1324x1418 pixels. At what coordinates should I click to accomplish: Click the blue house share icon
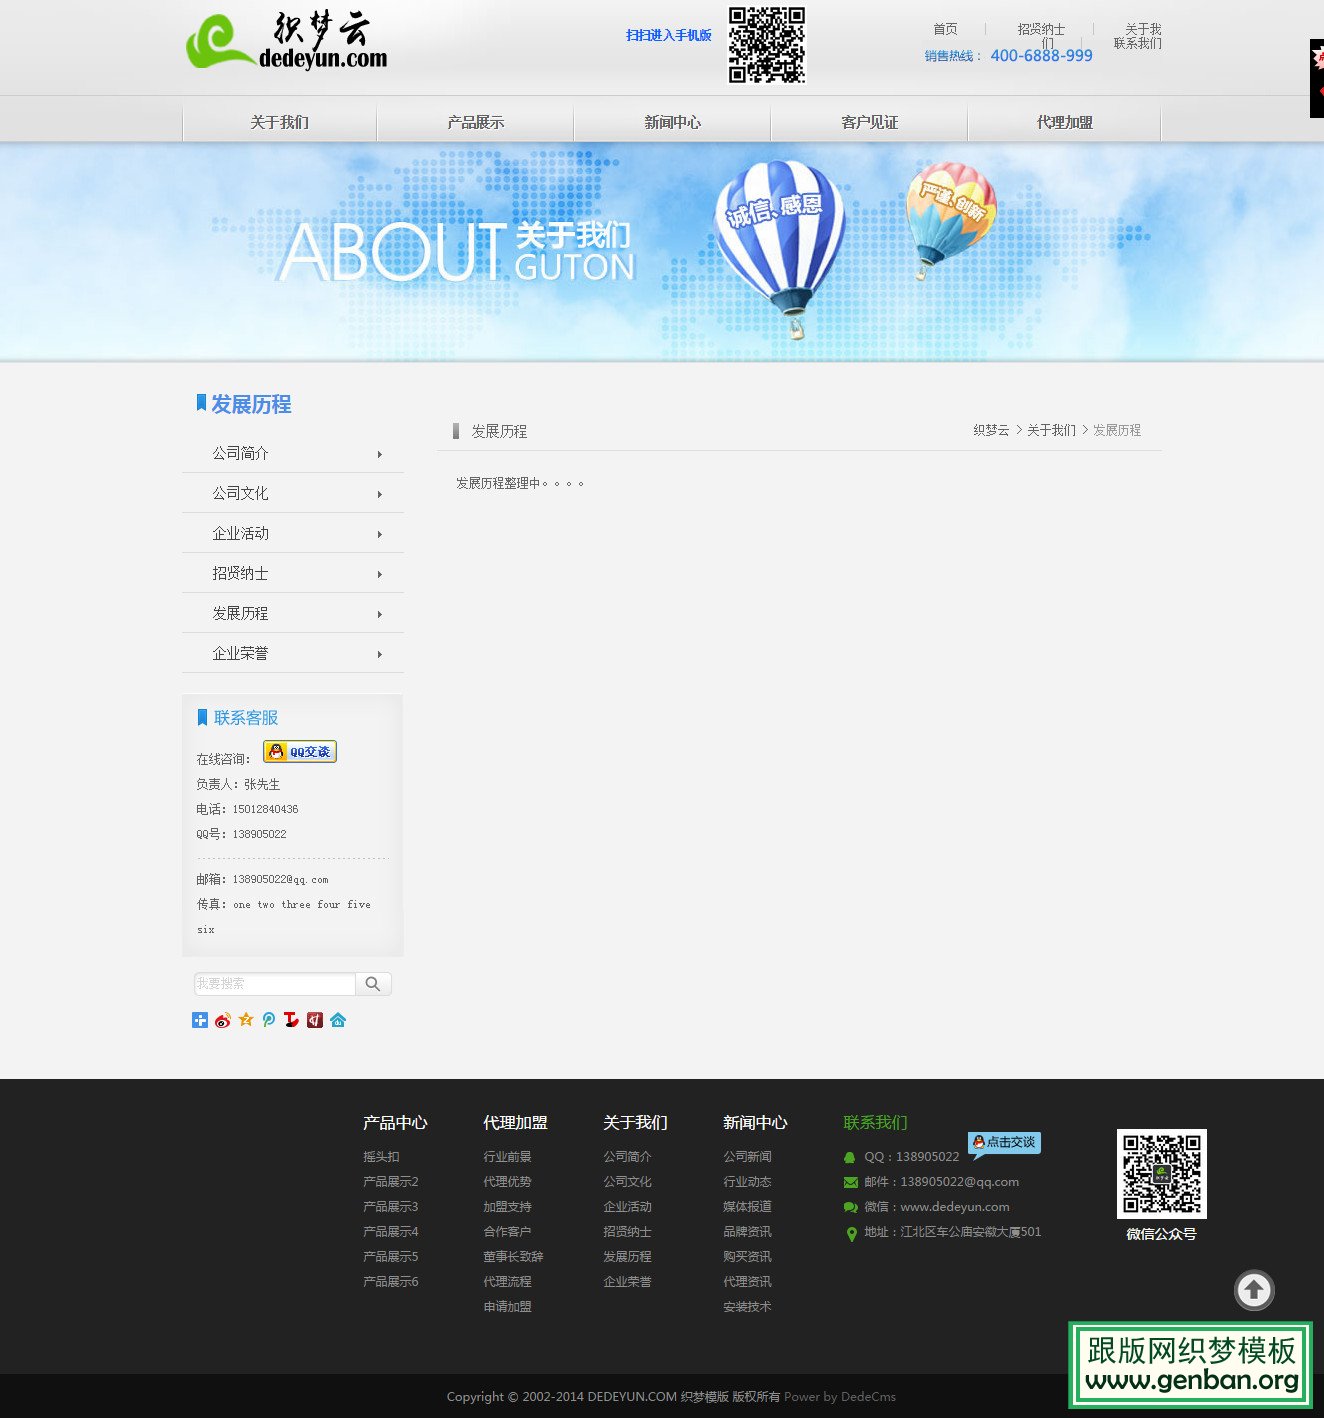tap(338, 1020)
